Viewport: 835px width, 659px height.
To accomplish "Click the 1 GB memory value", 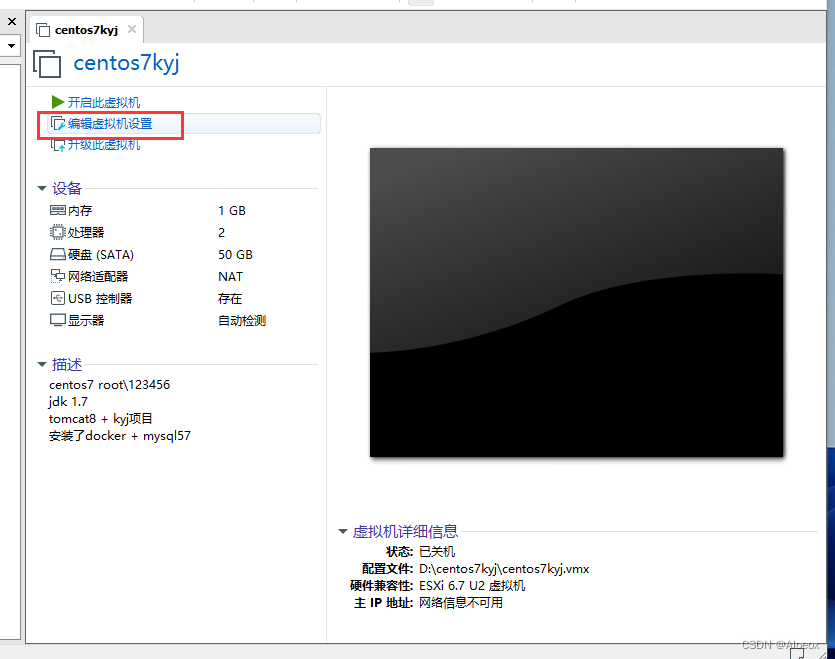I will [232, 211].
